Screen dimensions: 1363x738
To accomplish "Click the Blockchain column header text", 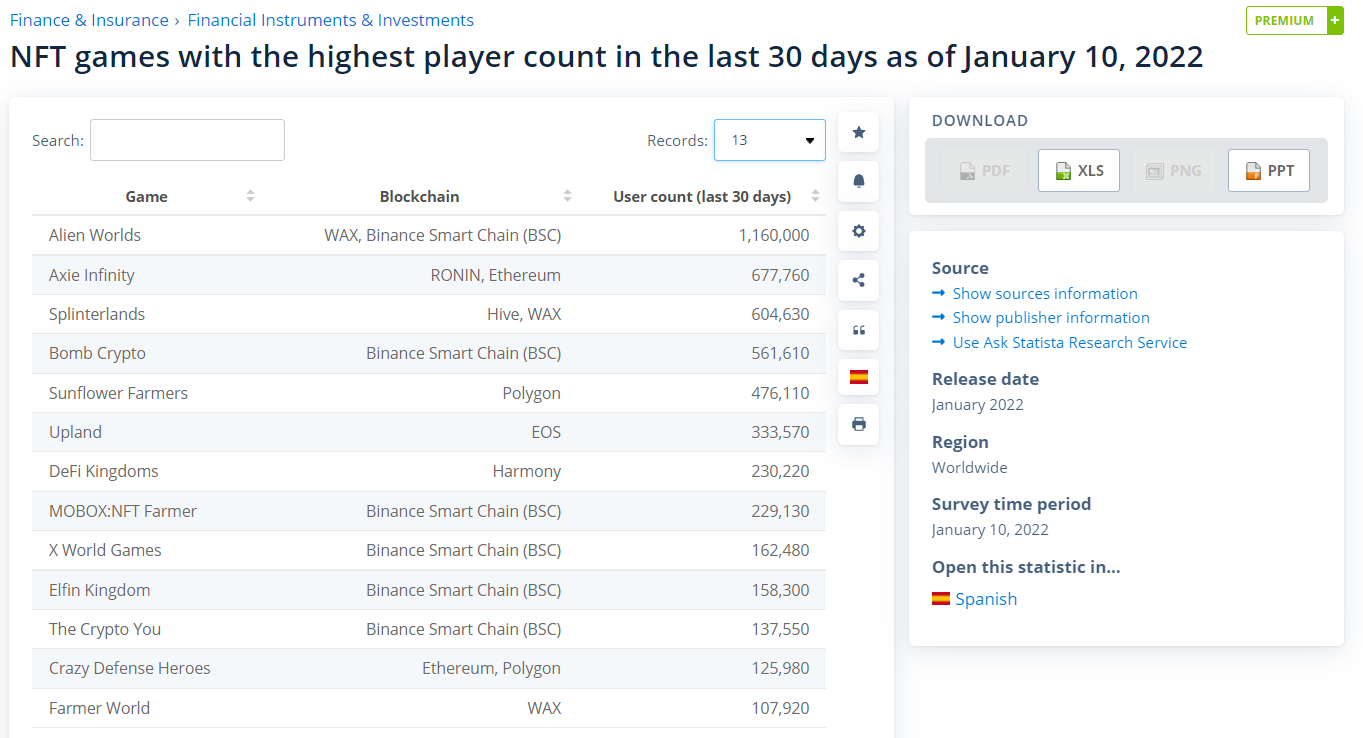I will coord(420,196).
